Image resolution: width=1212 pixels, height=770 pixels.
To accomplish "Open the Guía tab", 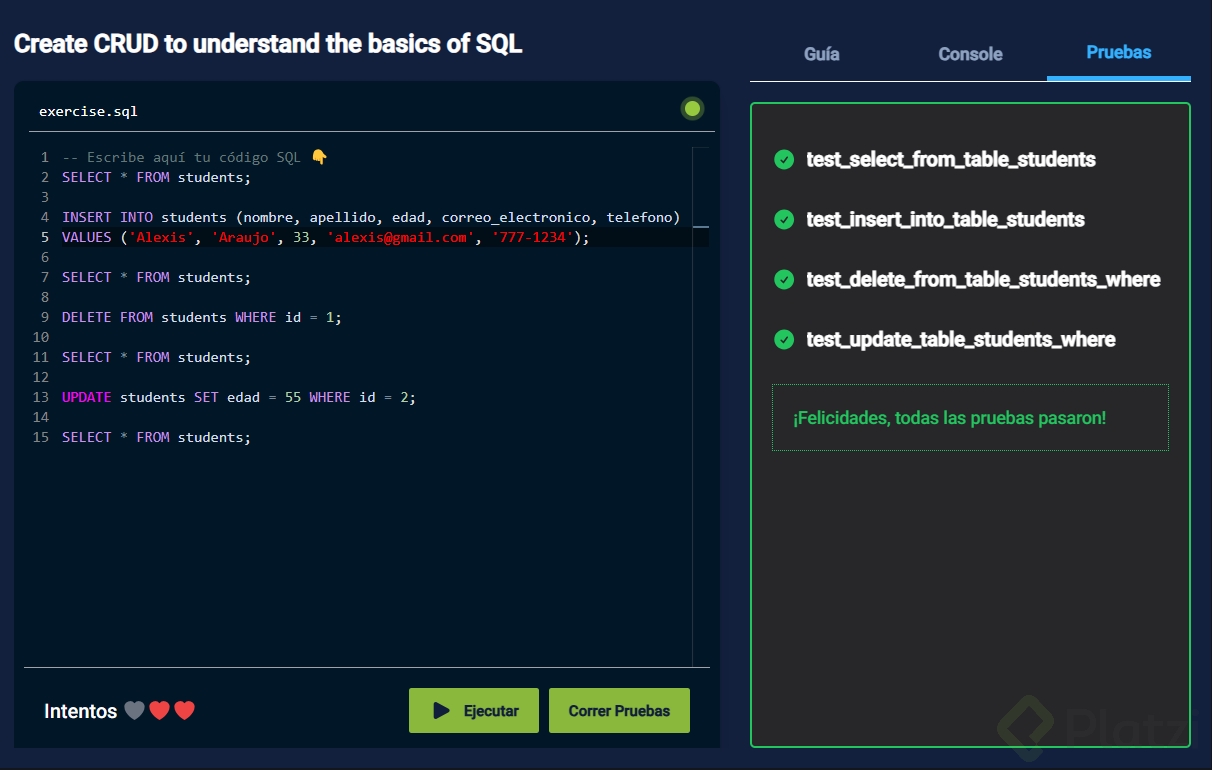I will (821, 54).
